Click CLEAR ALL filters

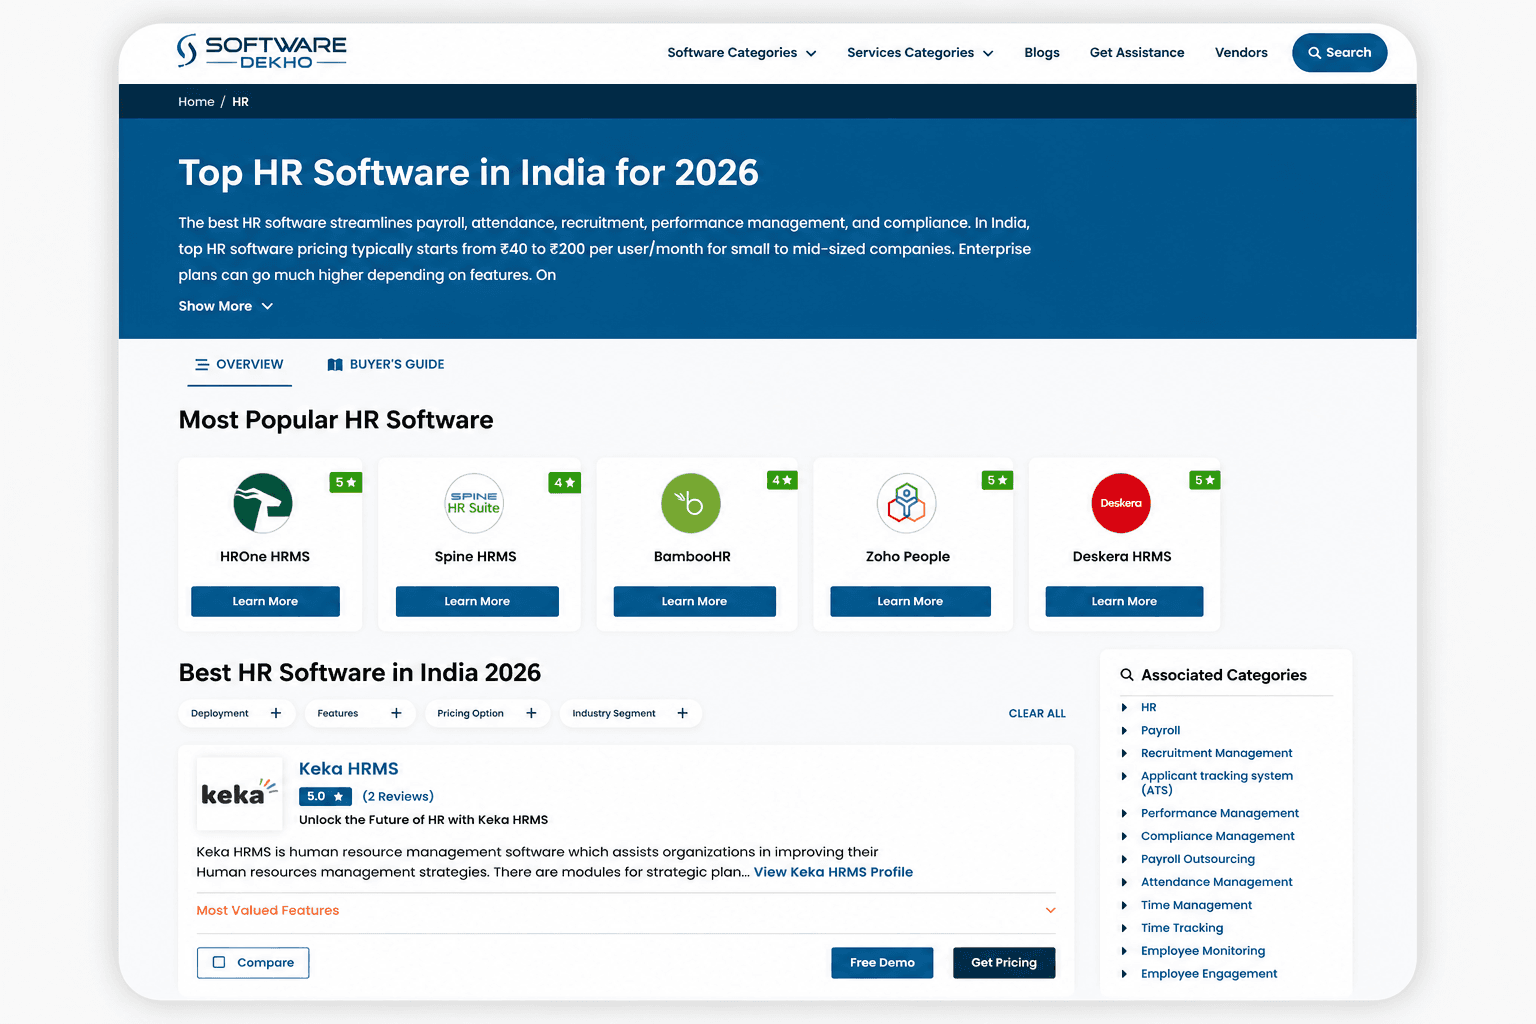(x=1037, y=714)
